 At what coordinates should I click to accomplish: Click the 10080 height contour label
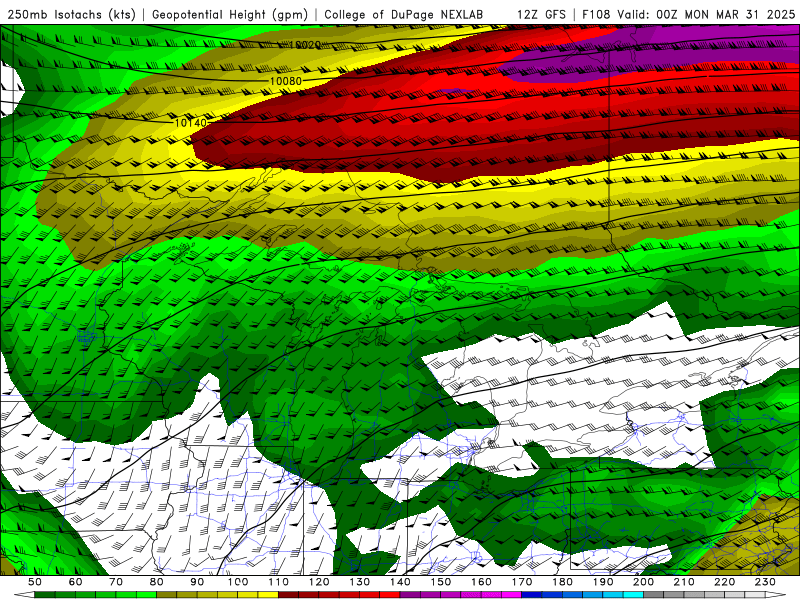(286, 81)
